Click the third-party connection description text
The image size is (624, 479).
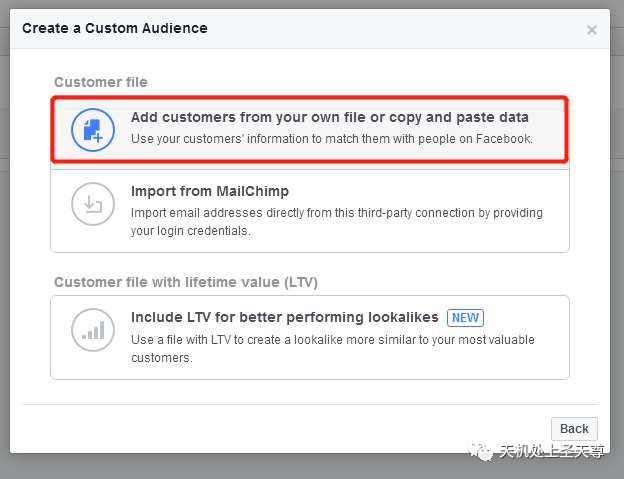pos(337,222)
